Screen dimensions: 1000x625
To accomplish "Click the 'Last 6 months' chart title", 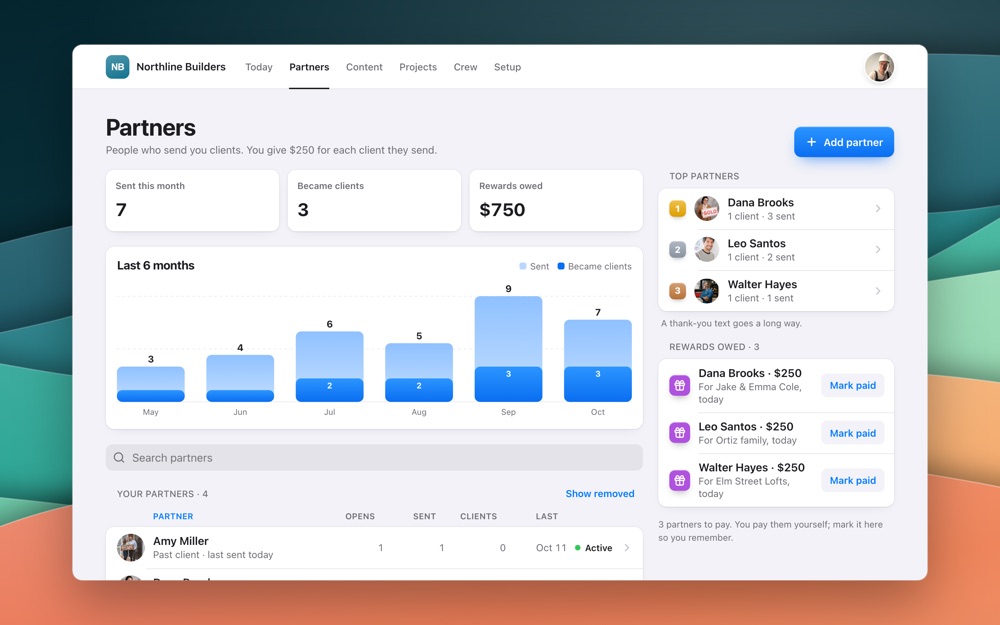I will pos(156,265).
